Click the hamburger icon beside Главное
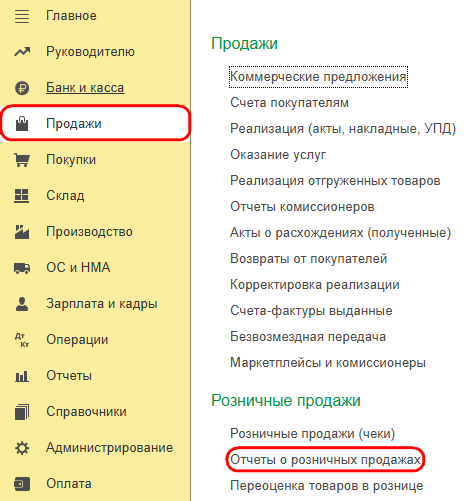Viewport: 466px width, 501px height. coord(22,16)
